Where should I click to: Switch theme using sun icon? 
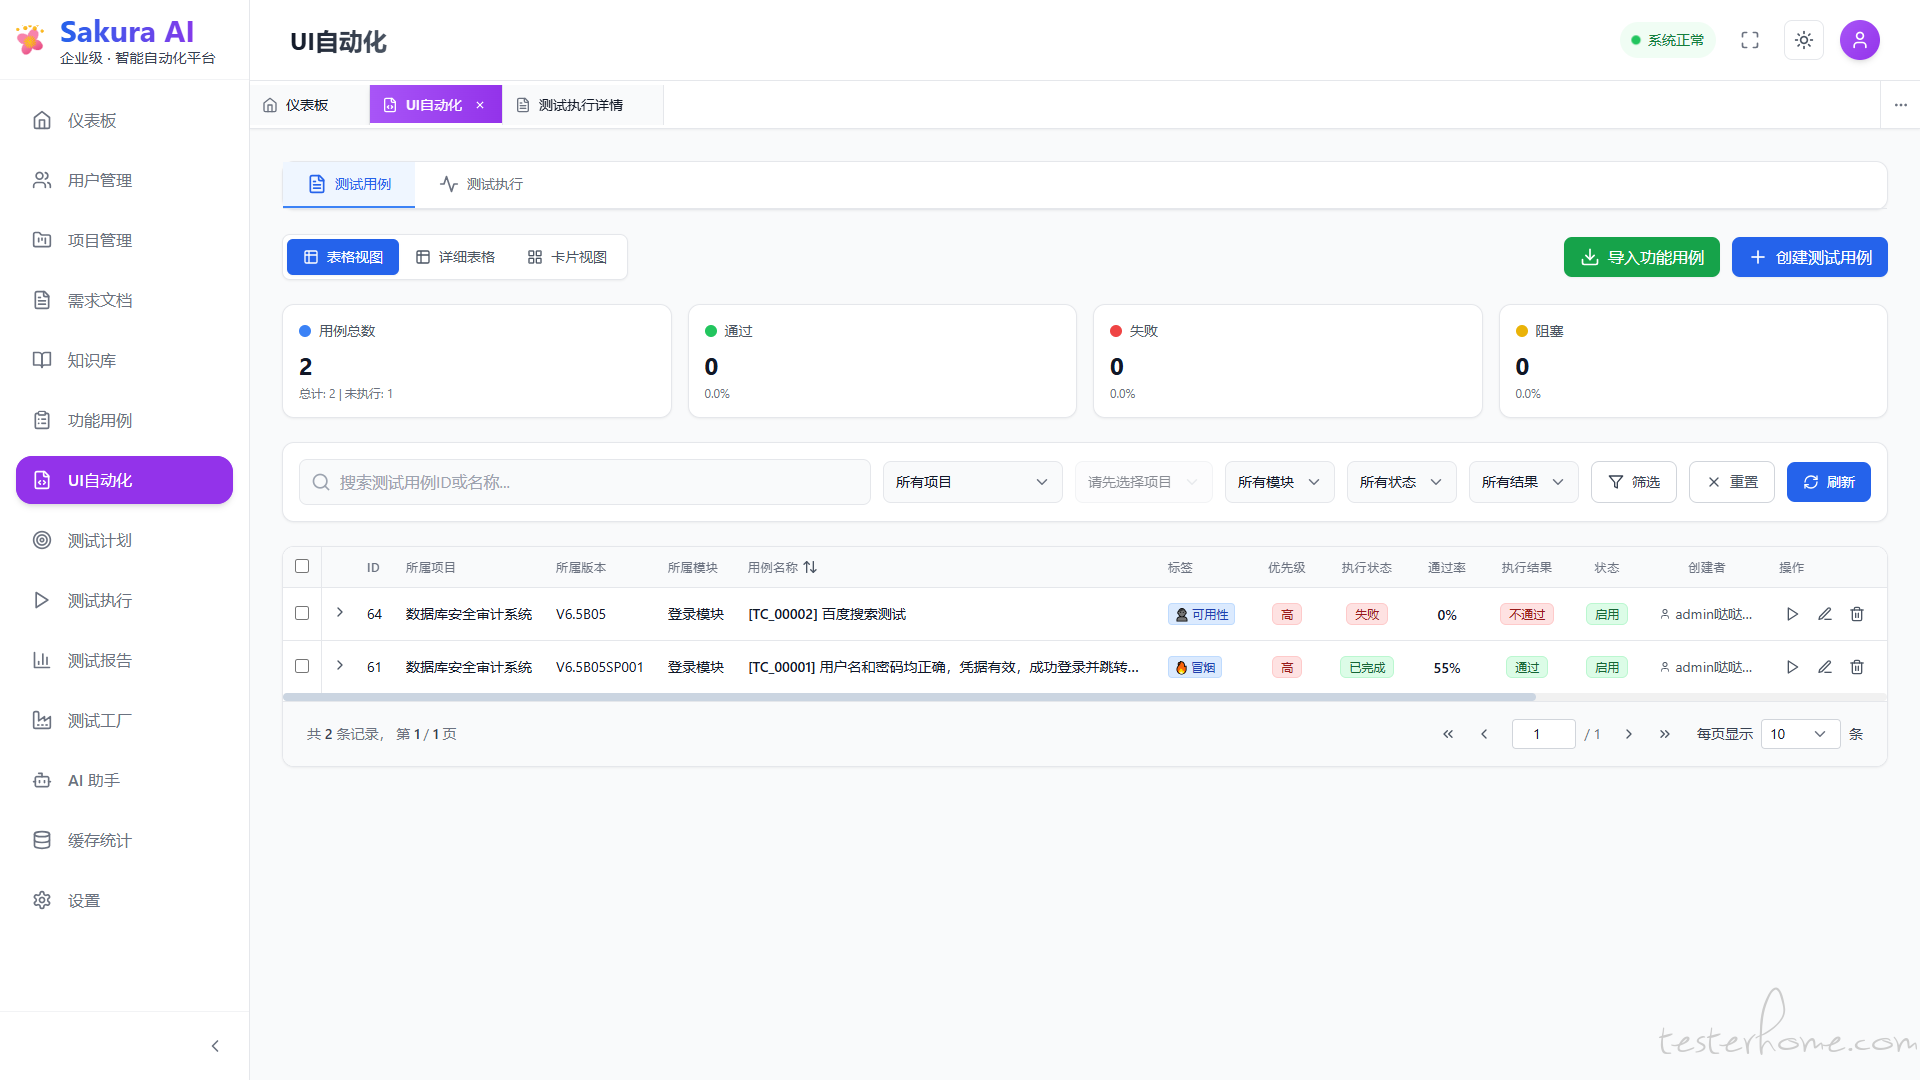click(1804, 40)
